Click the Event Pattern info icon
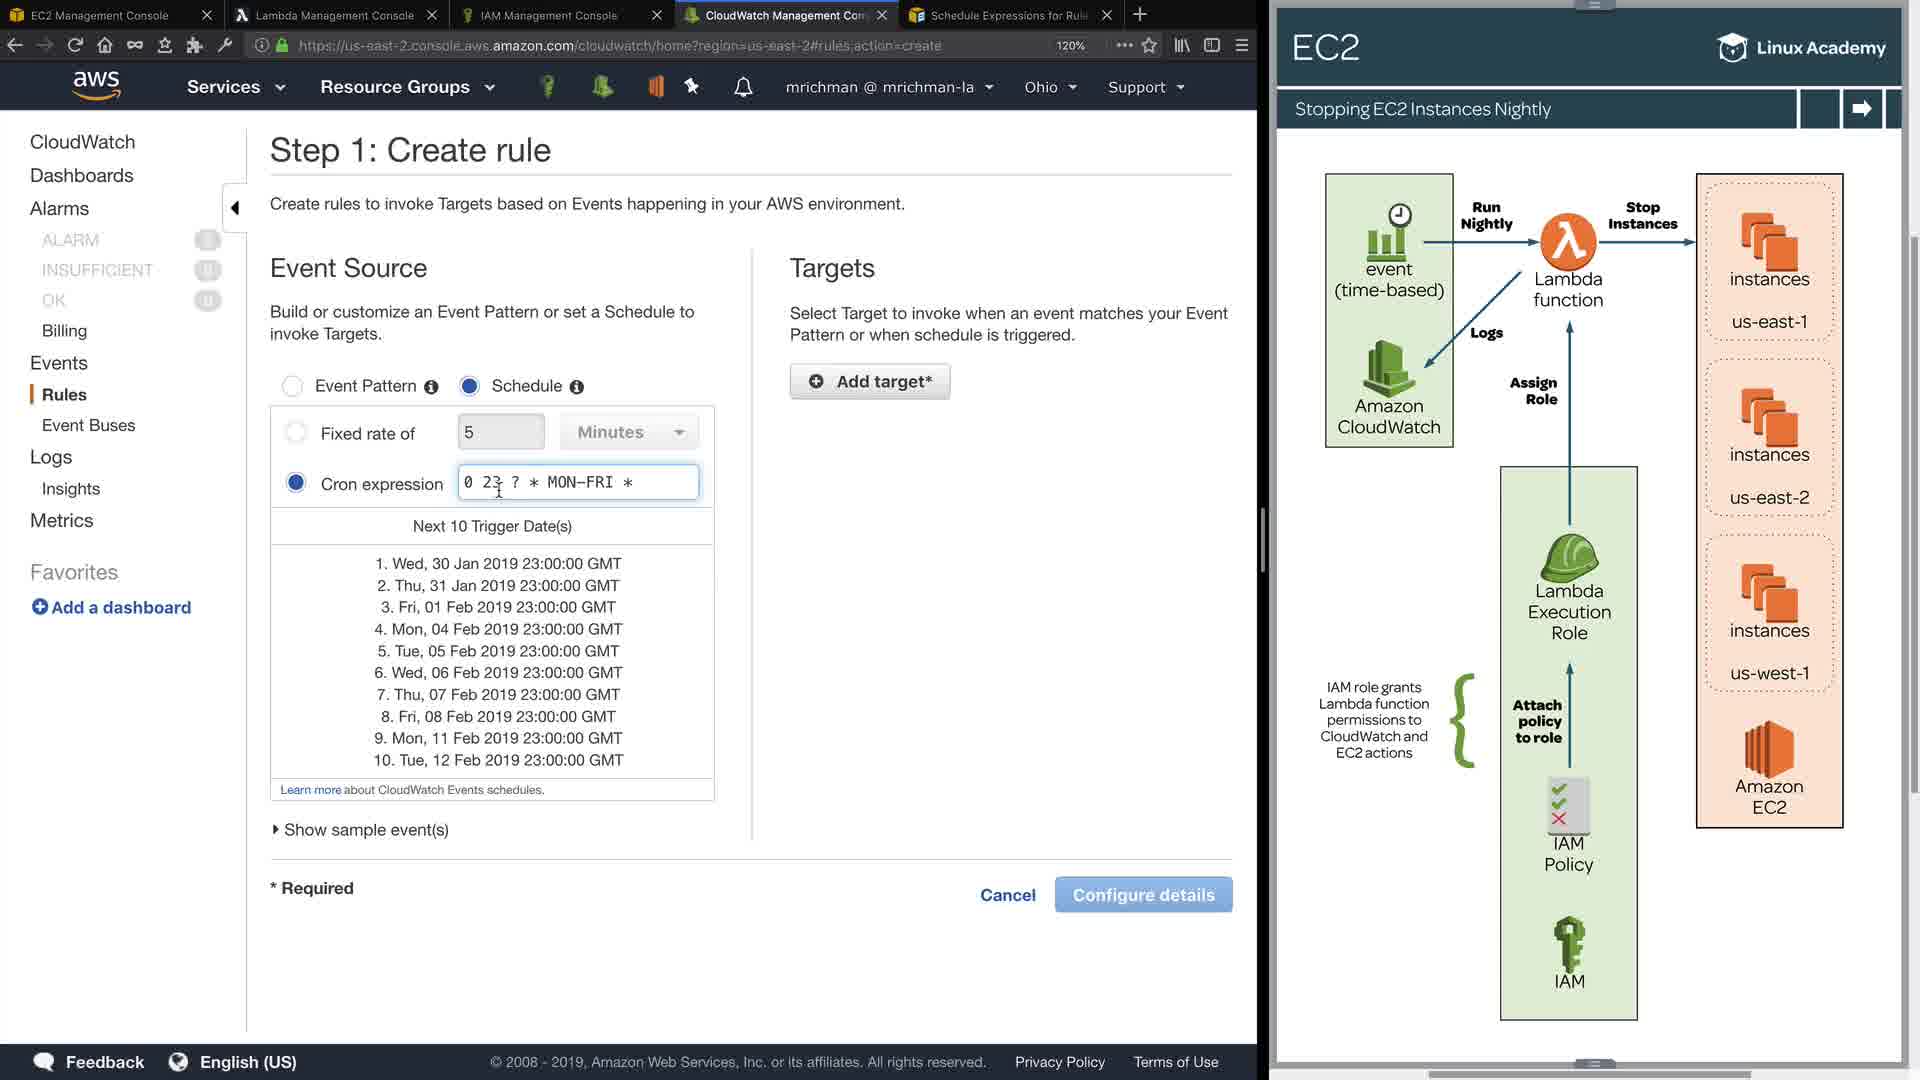The image size is (1920, 1080). click(431, 387)
